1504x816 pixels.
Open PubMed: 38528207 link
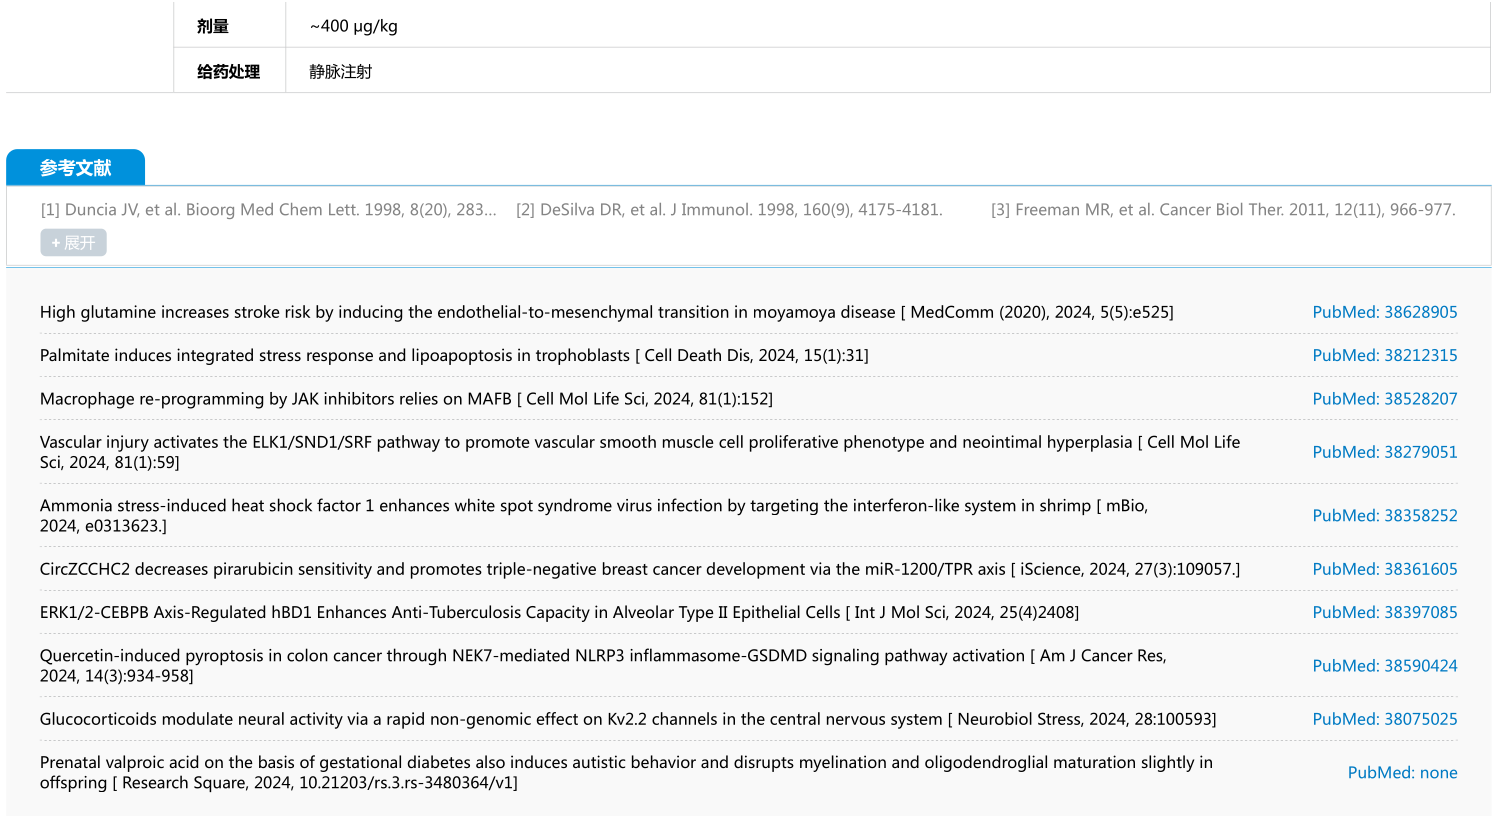tap(1385, 398)
